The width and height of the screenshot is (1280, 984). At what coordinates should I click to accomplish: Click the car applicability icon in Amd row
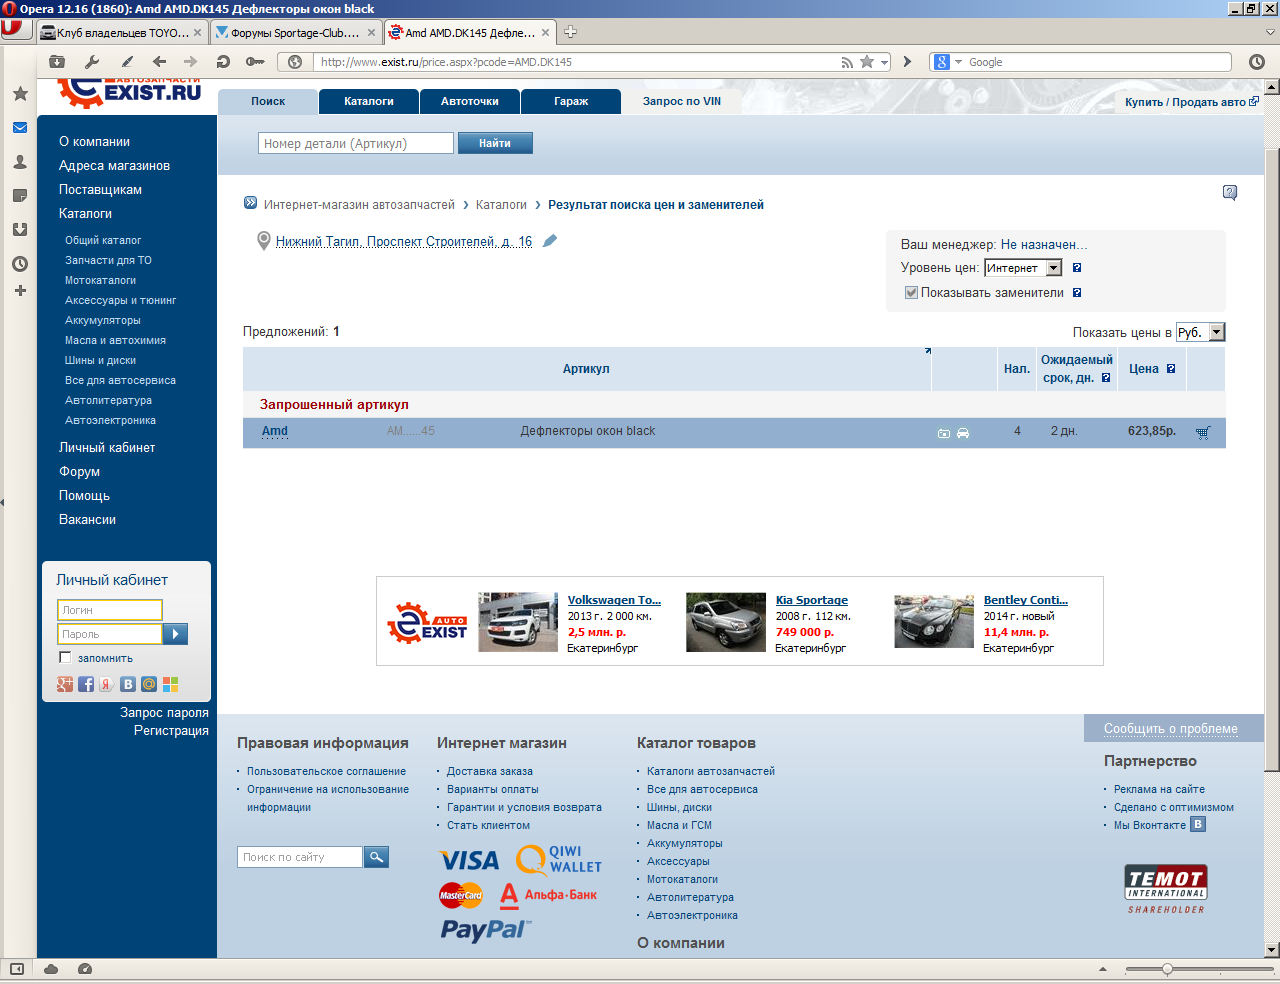pos(963,433)
